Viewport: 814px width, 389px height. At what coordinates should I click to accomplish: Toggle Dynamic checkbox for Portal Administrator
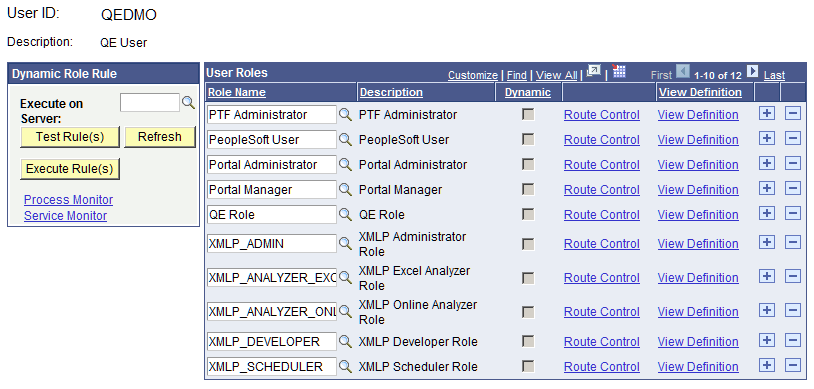[528, 164]
